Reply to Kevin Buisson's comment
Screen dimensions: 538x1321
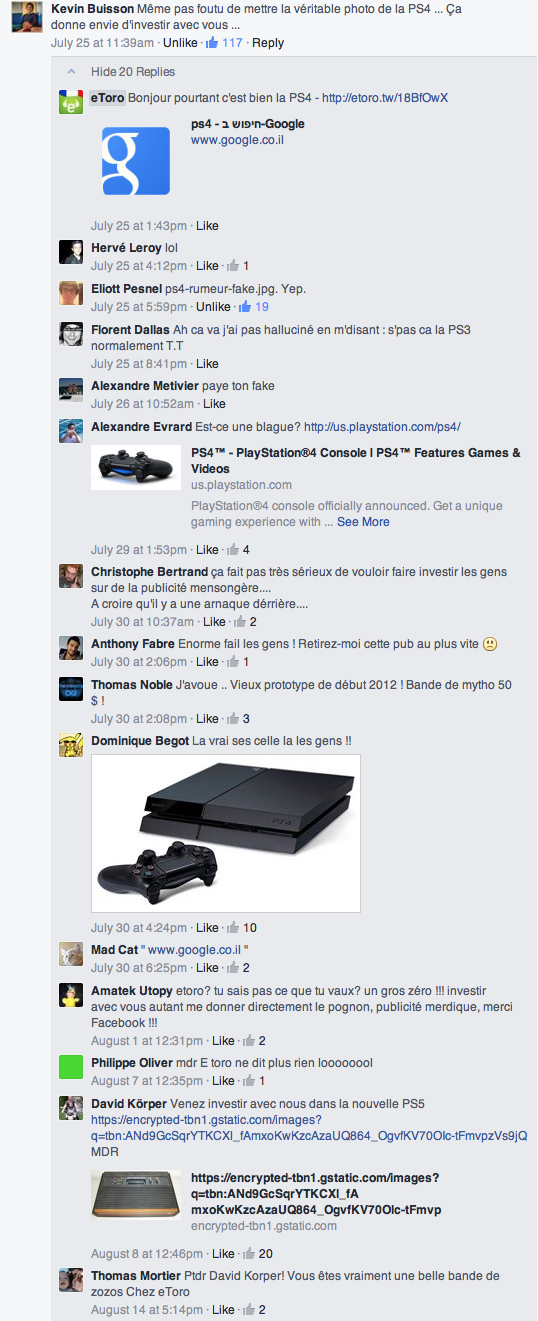(x=268, y=43)
